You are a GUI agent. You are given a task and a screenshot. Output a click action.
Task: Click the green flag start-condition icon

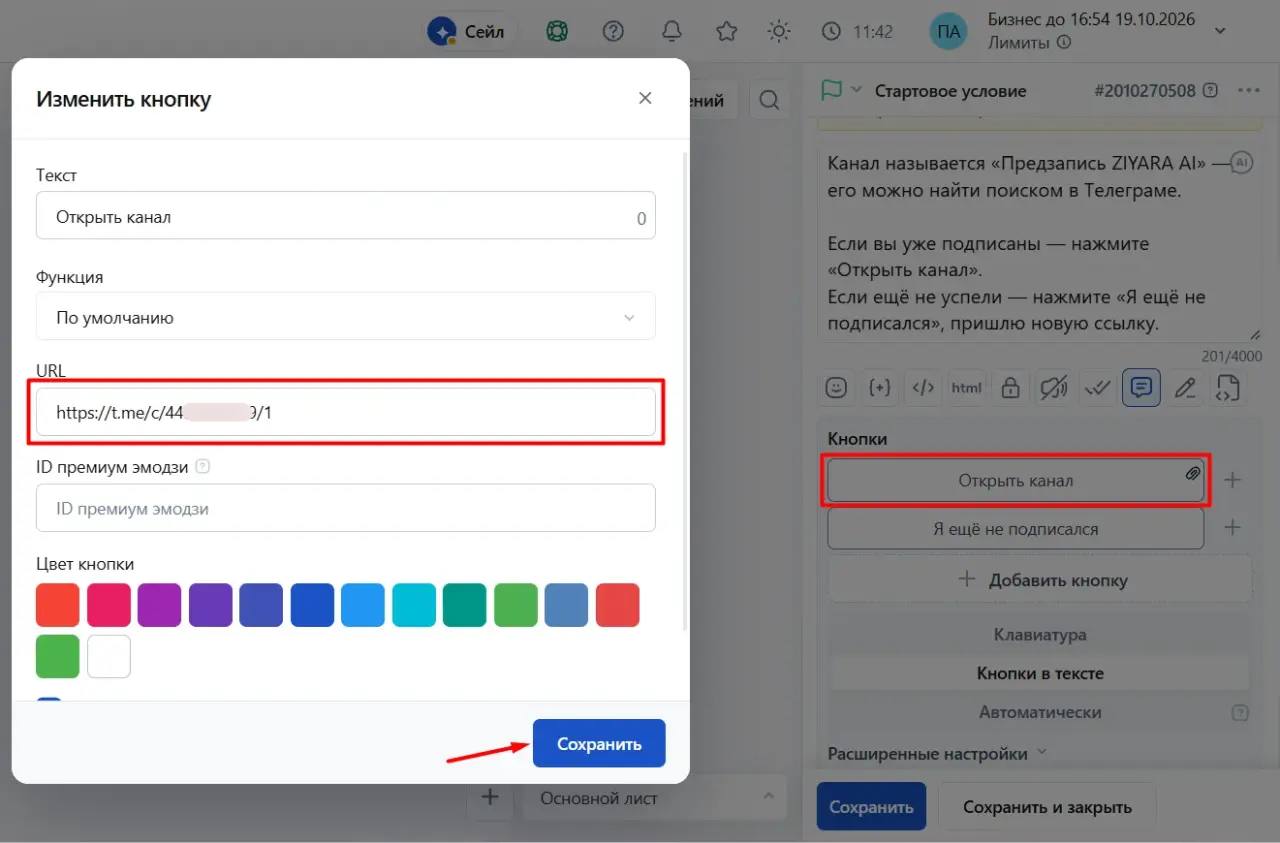tap(831, 90)
